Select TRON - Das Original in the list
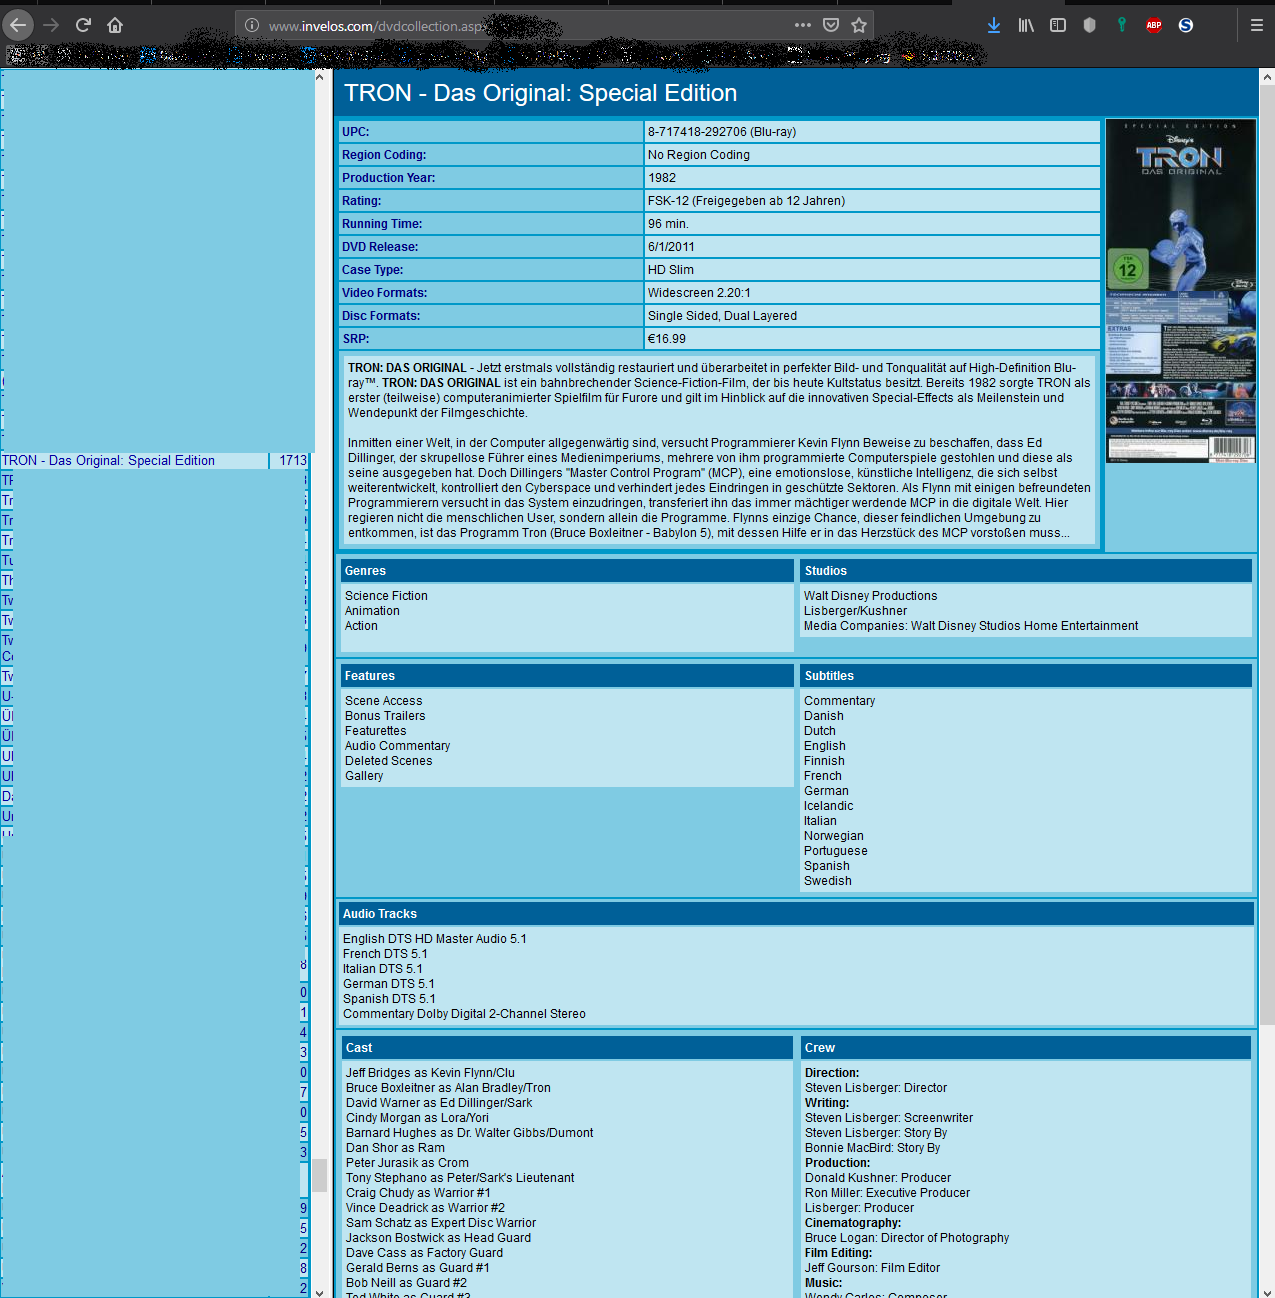 click(x=108, y=461)
